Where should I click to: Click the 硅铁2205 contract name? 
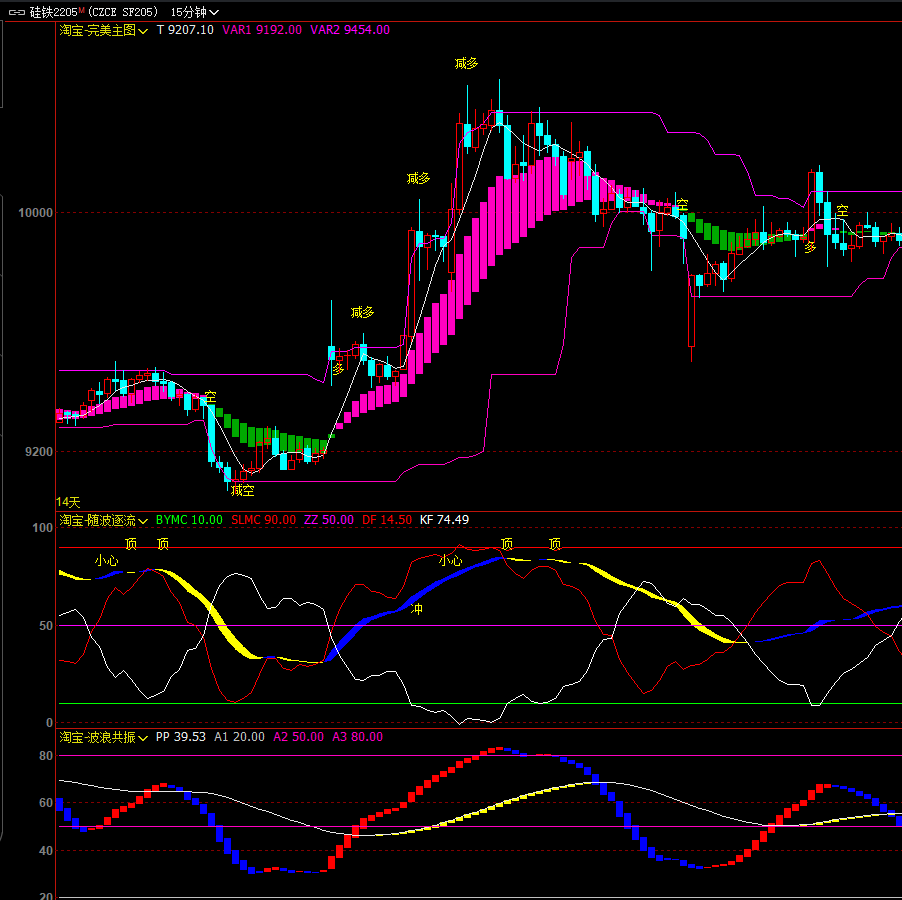pyautogui.click(x=53, y=12)
